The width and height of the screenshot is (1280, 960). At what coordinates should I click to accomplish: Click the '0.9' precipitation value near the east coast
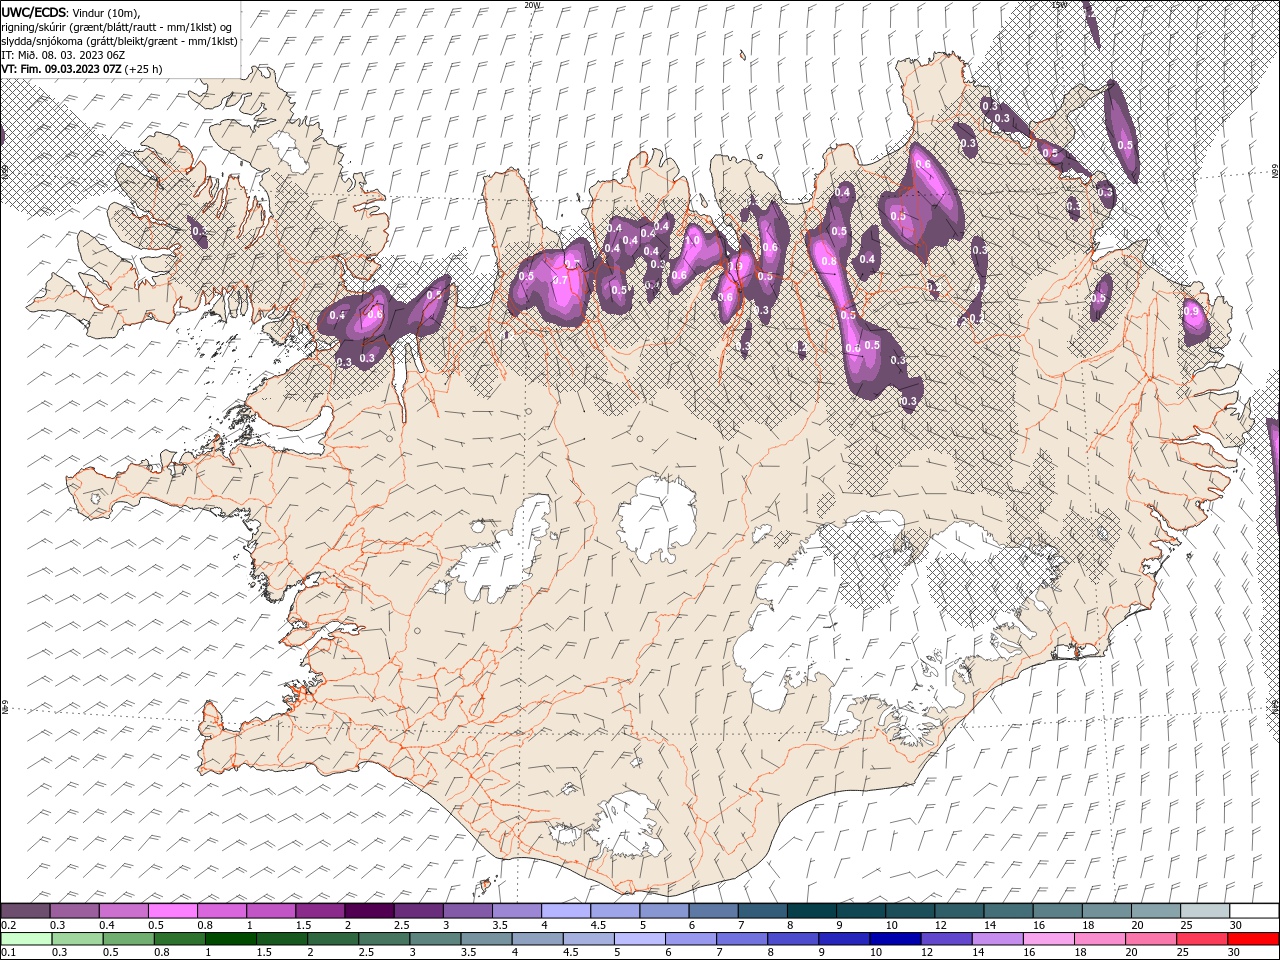1190,311
